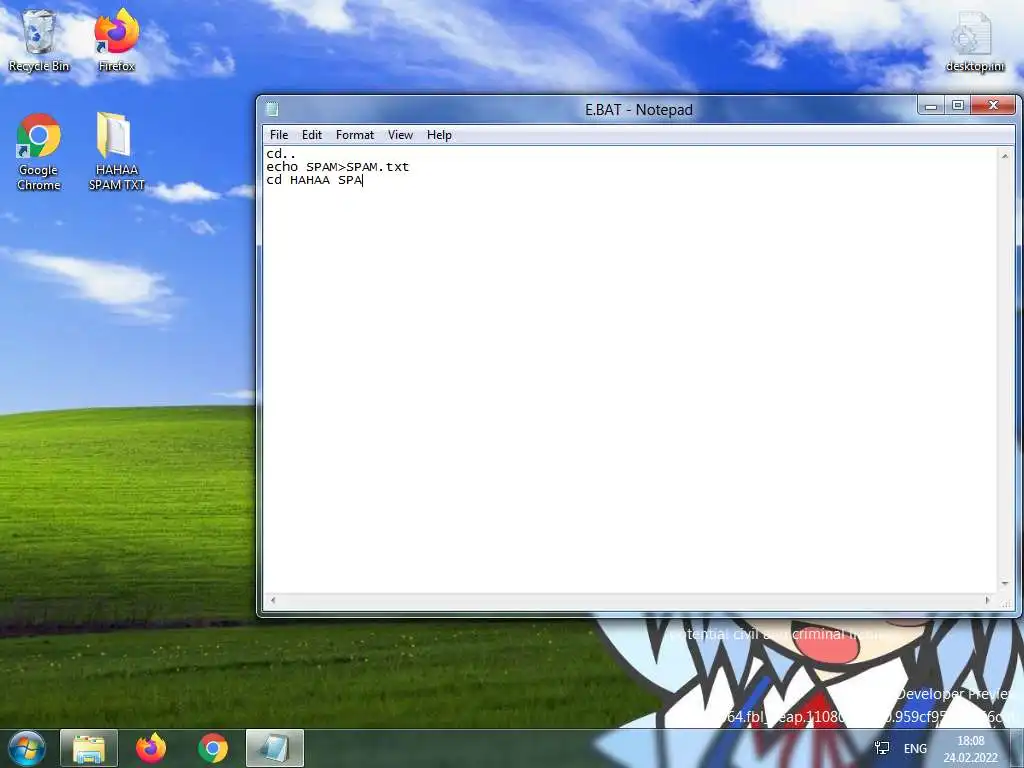Click the network tray icon
Screen dimensions: 1024x768
pos(882,748)
